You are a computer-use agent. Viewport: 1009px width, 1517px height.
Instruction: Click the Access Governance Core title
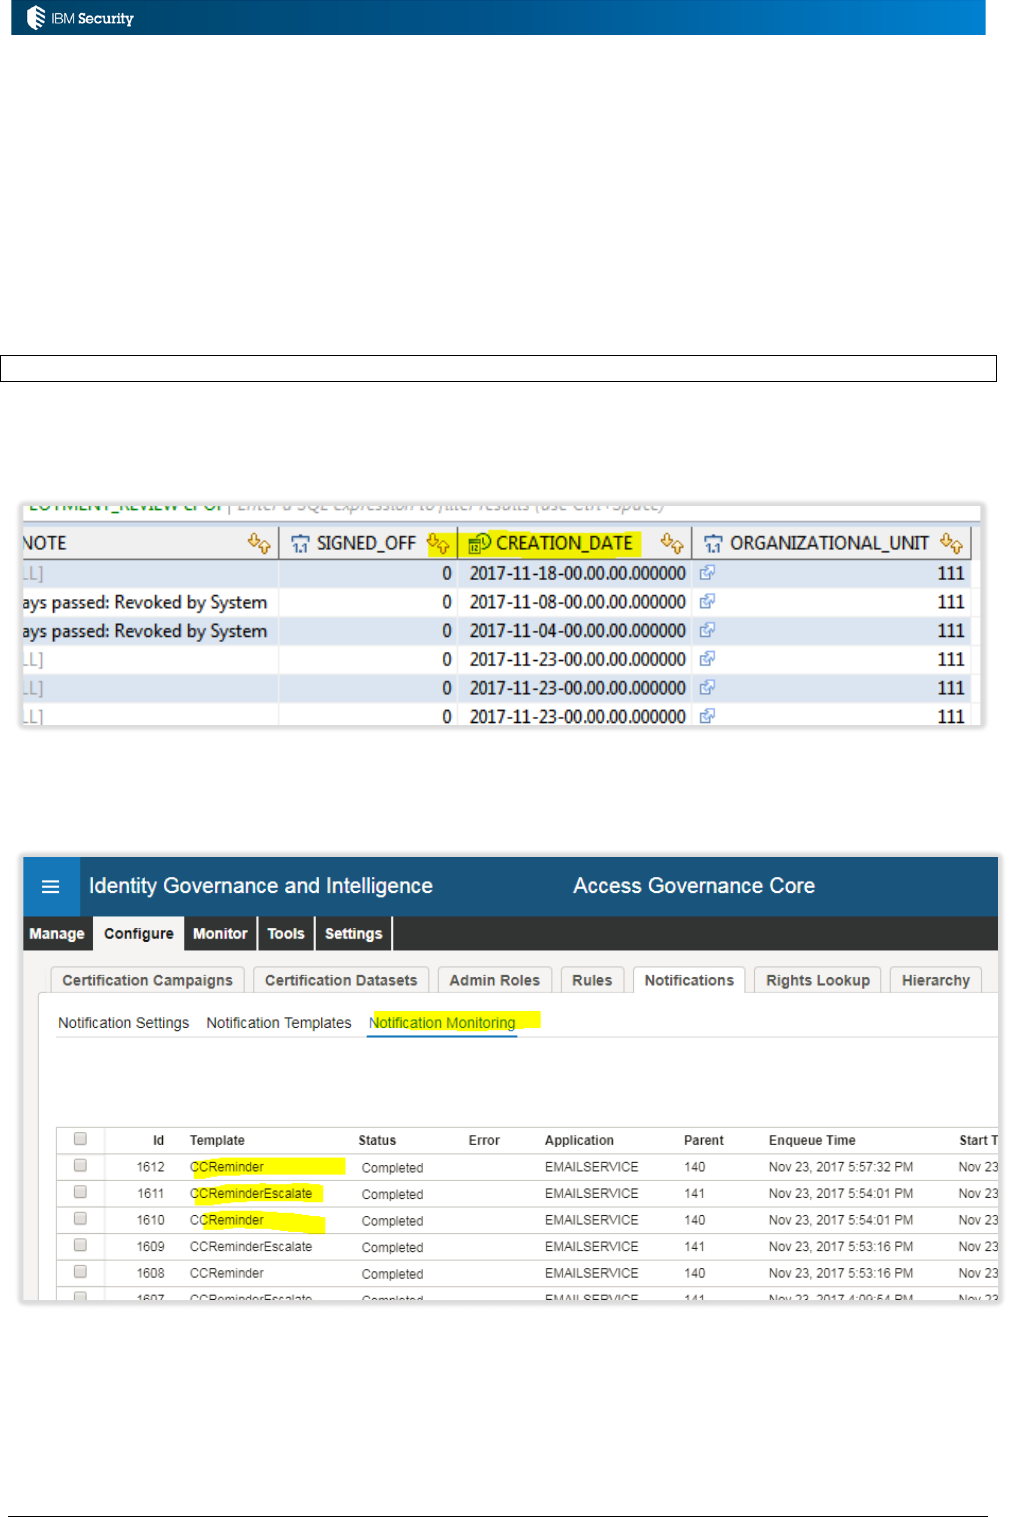tap(694, 886)
